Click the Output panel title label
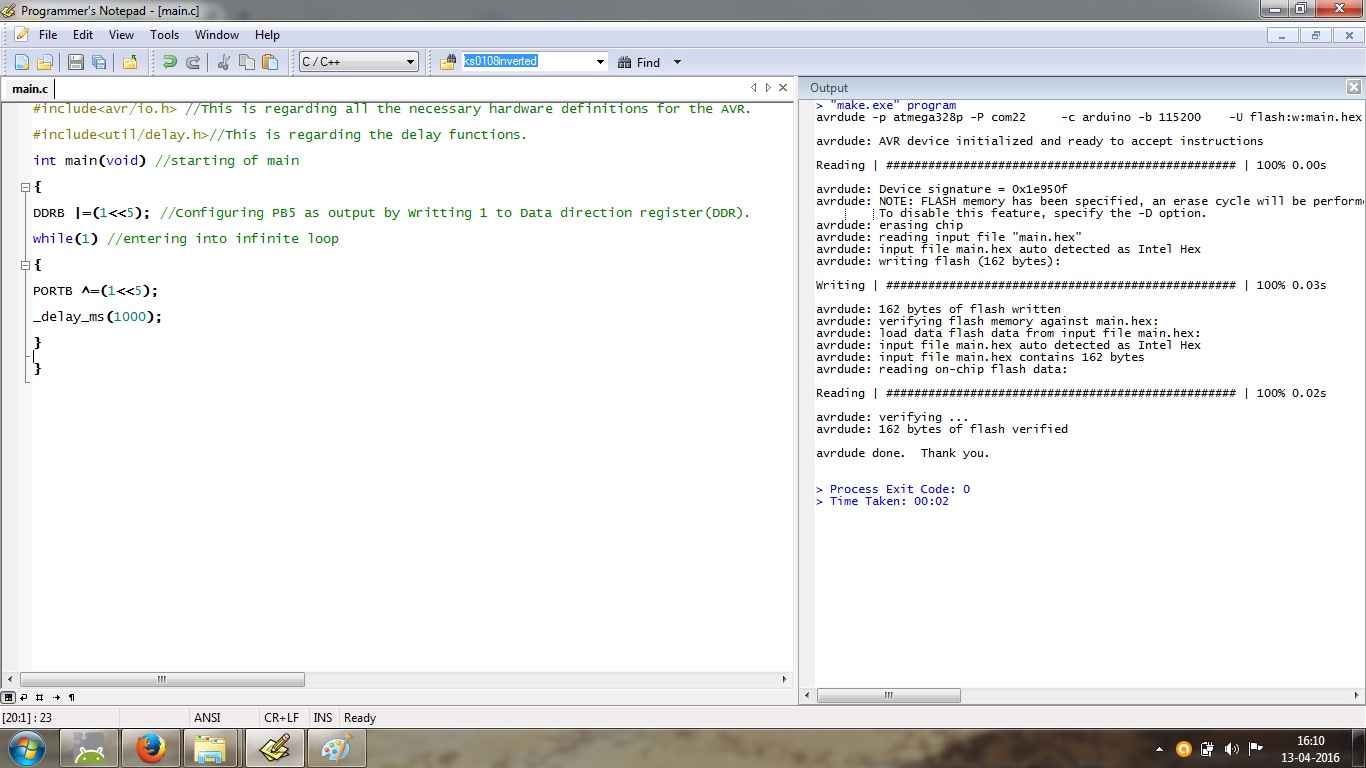1366x768 pixels. point(829,88)
